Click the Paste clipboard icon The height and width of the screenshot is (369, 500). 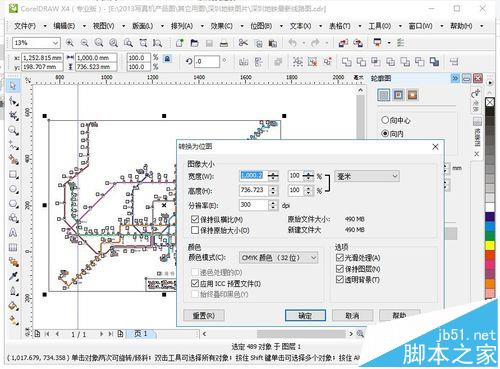click(x=273, y=43)
